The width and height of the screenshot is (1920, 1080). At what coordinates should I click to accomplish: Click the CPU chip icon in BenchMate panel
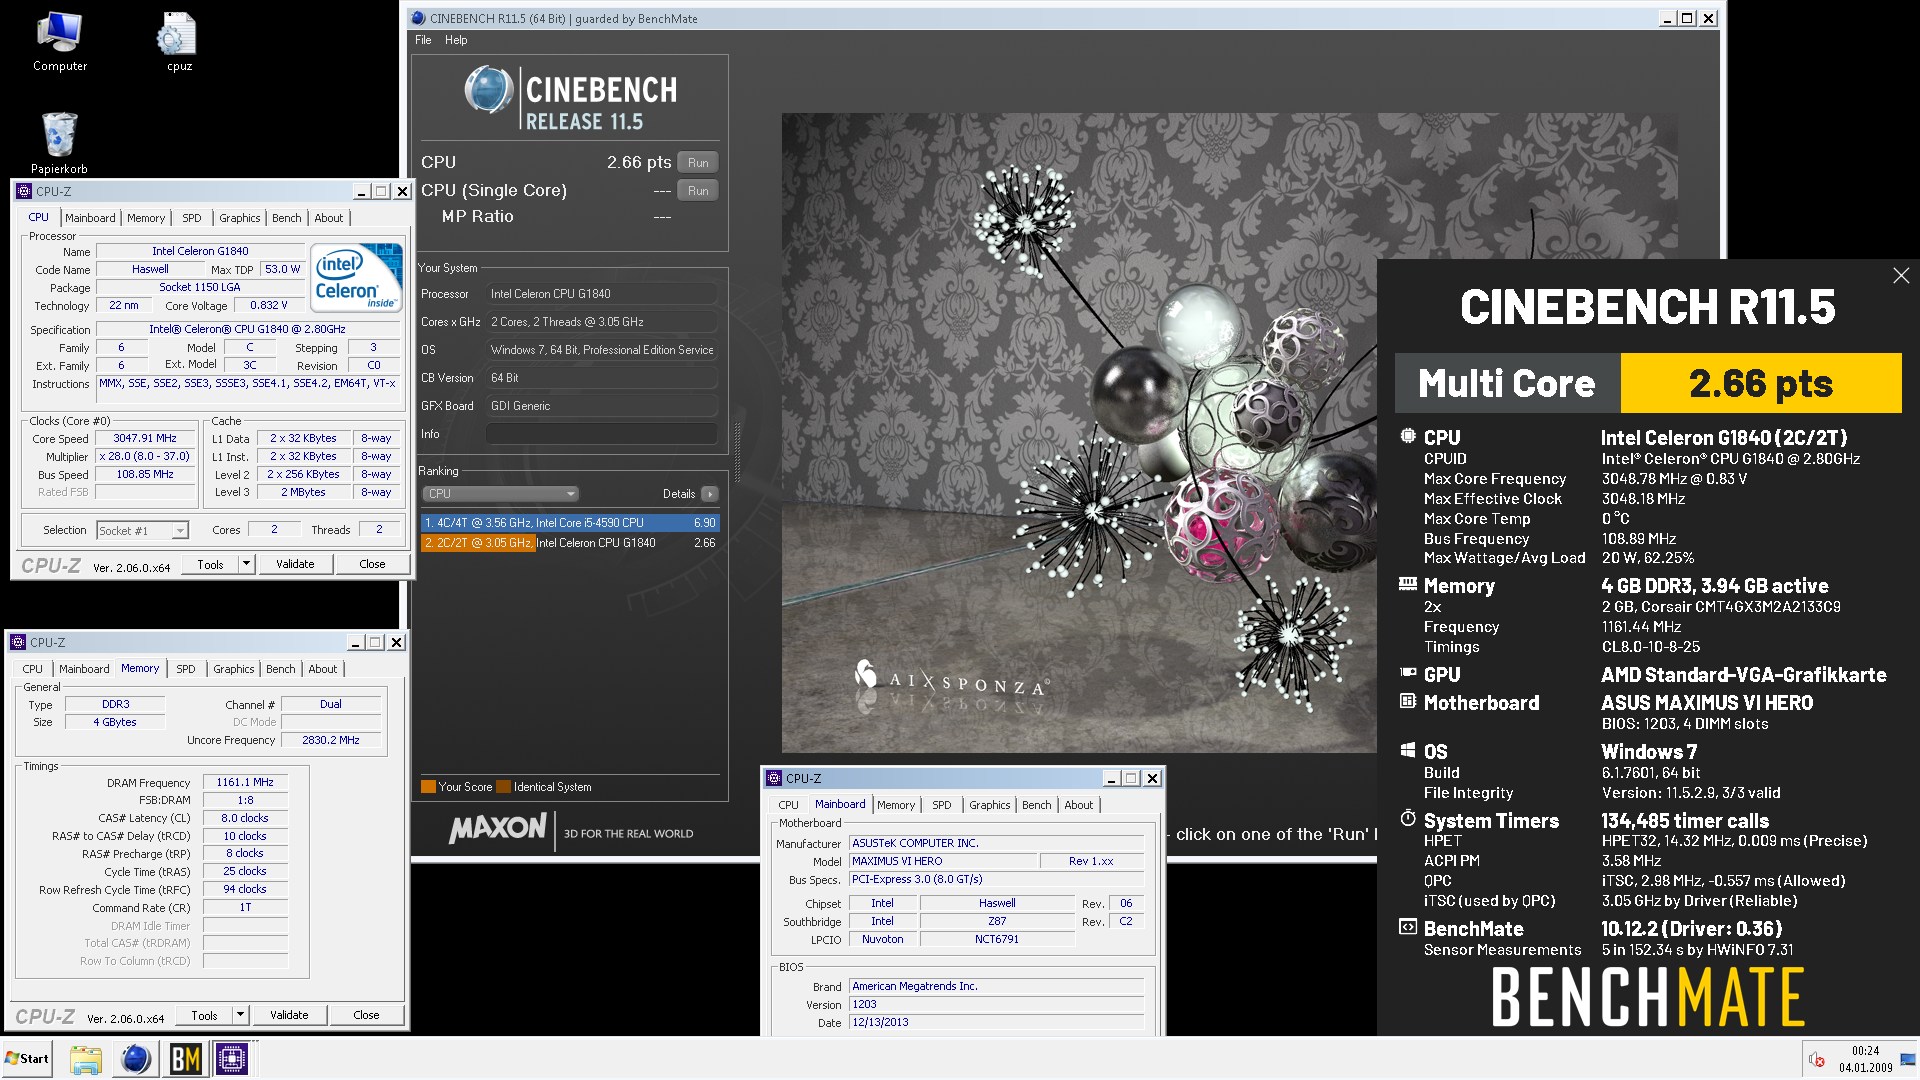[1408, 436]
